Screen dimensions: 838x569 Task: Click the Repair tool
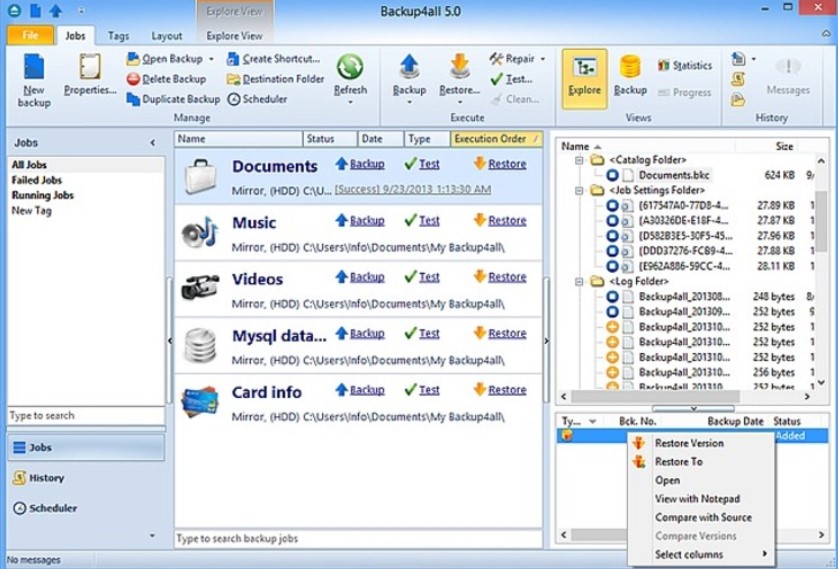click(512, 59)
